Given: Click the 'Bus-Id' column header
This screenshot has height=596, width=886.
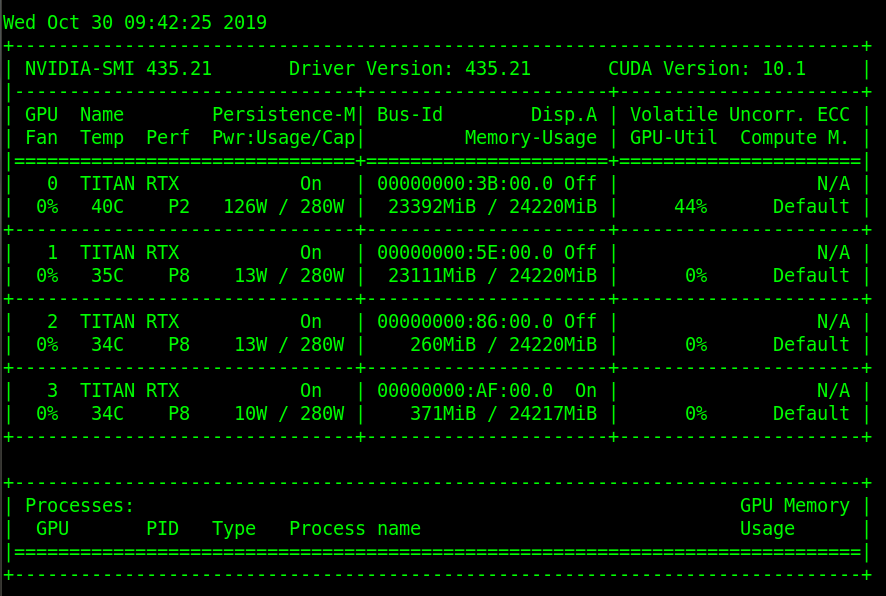Looking at the screenshot, I should tap(410, 115).
